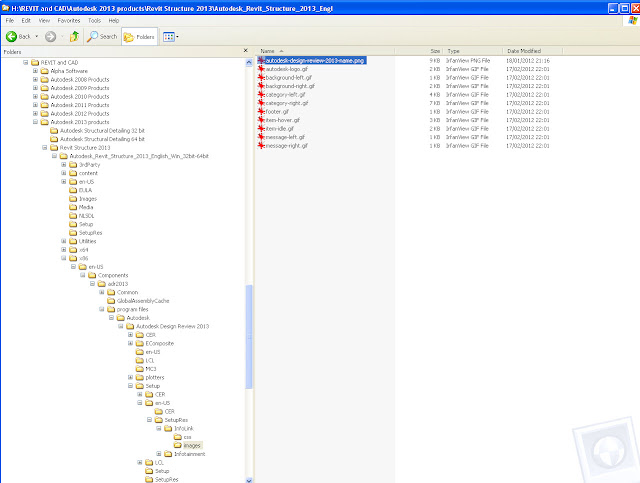Collapse the REVIT and CAD tree node

[26, 62]
